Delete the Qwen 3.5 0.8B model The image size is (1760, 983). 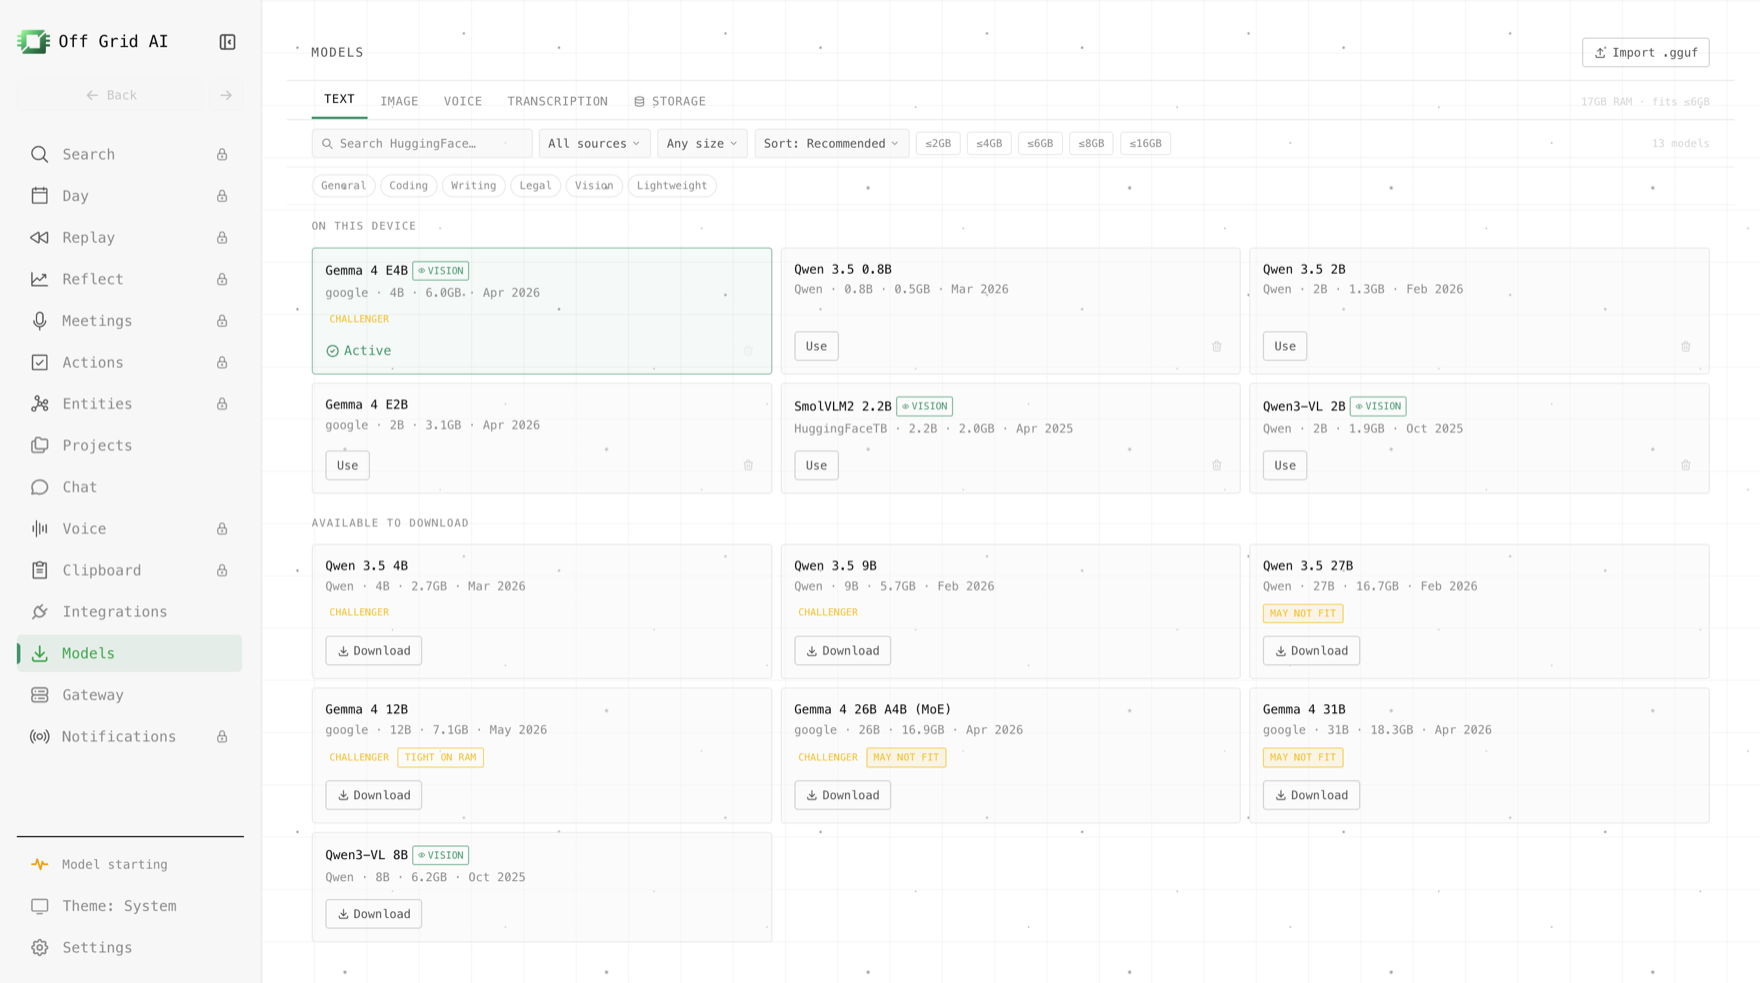[1217, 347]
